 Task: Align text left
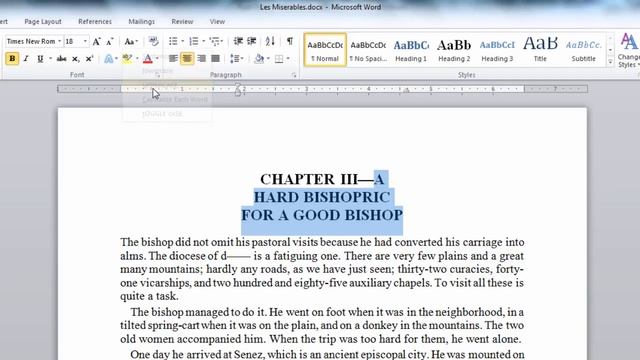tap(173, 59)
